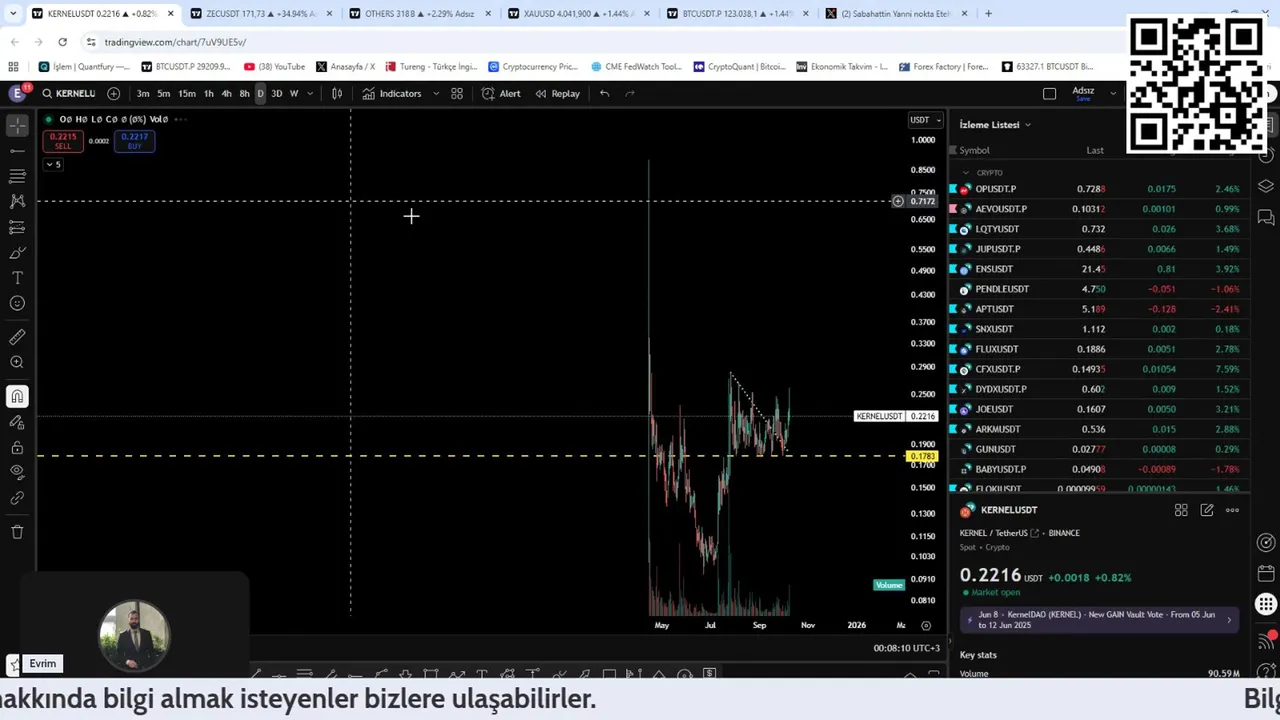Select ARKMUSDT in the watchlist
1280x720 pixels.
(1098, 429)
